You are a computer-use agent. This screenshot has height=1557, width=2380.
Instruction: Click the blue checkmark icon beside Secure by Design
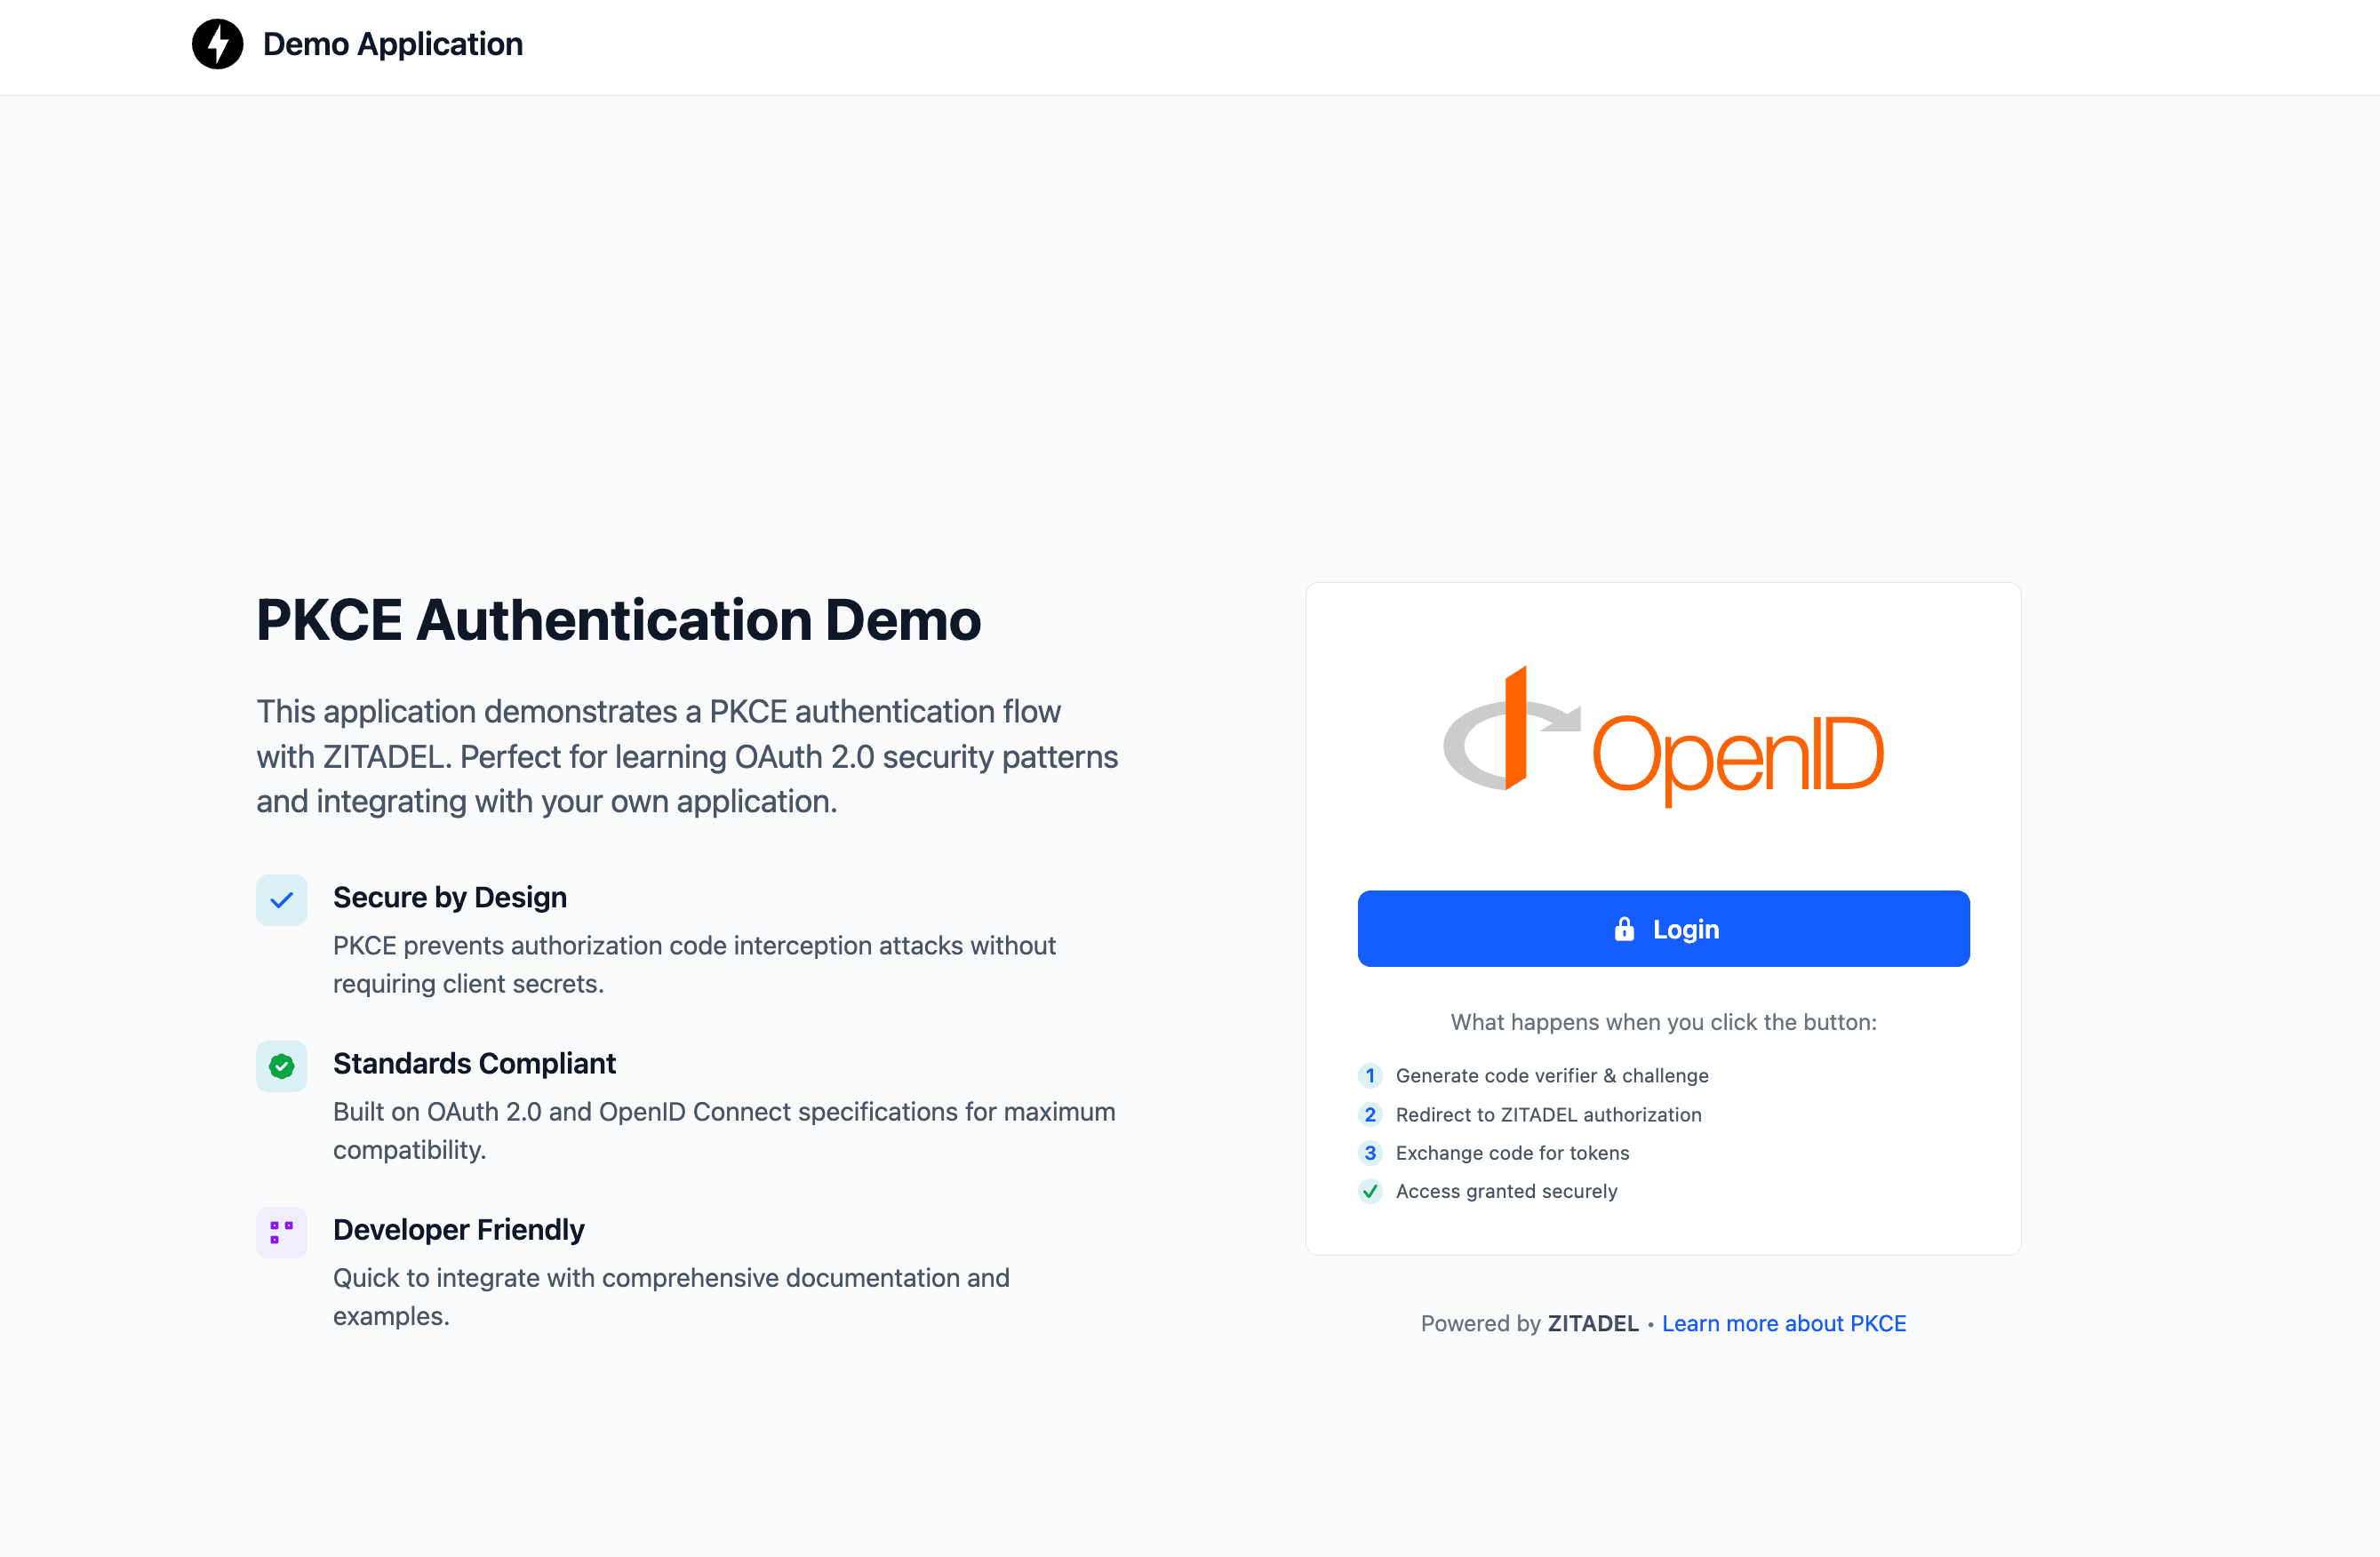pyautogui.click(x=281, y=900)
